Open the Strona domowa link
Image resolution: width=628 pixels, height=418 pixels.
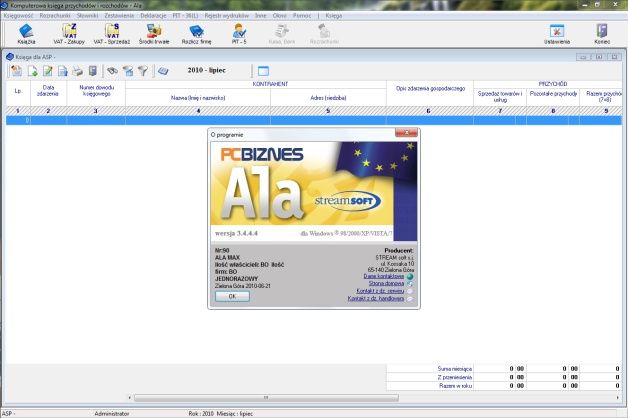point(386,283)
